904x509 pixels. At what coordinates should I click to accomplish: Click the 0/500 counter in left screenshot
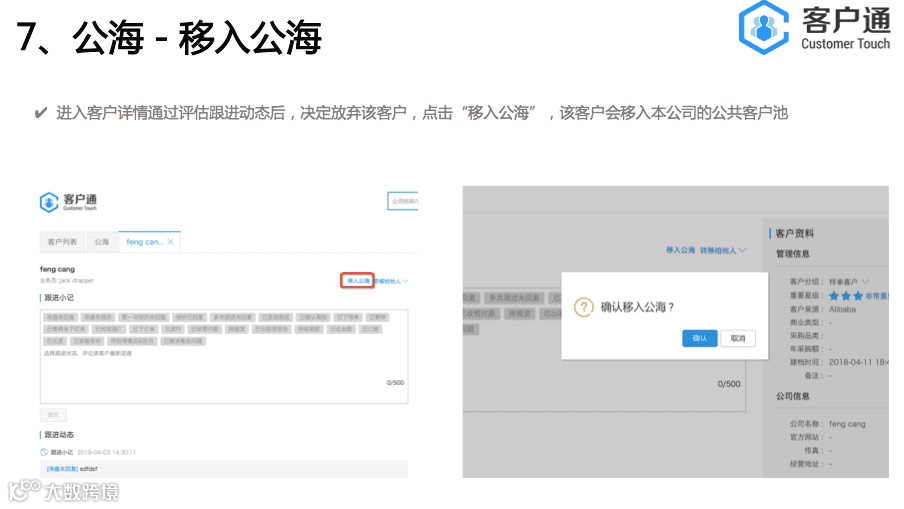pyautogui.click(x=395, y=383)
